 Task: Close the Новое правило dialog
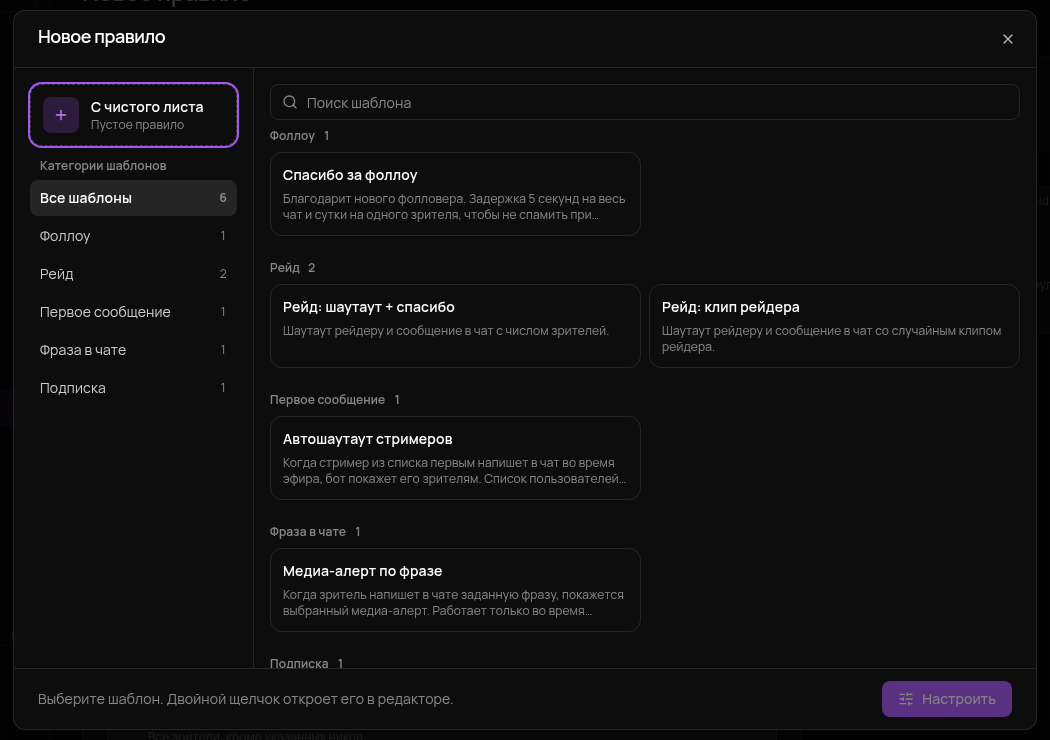click(1008, 39)
